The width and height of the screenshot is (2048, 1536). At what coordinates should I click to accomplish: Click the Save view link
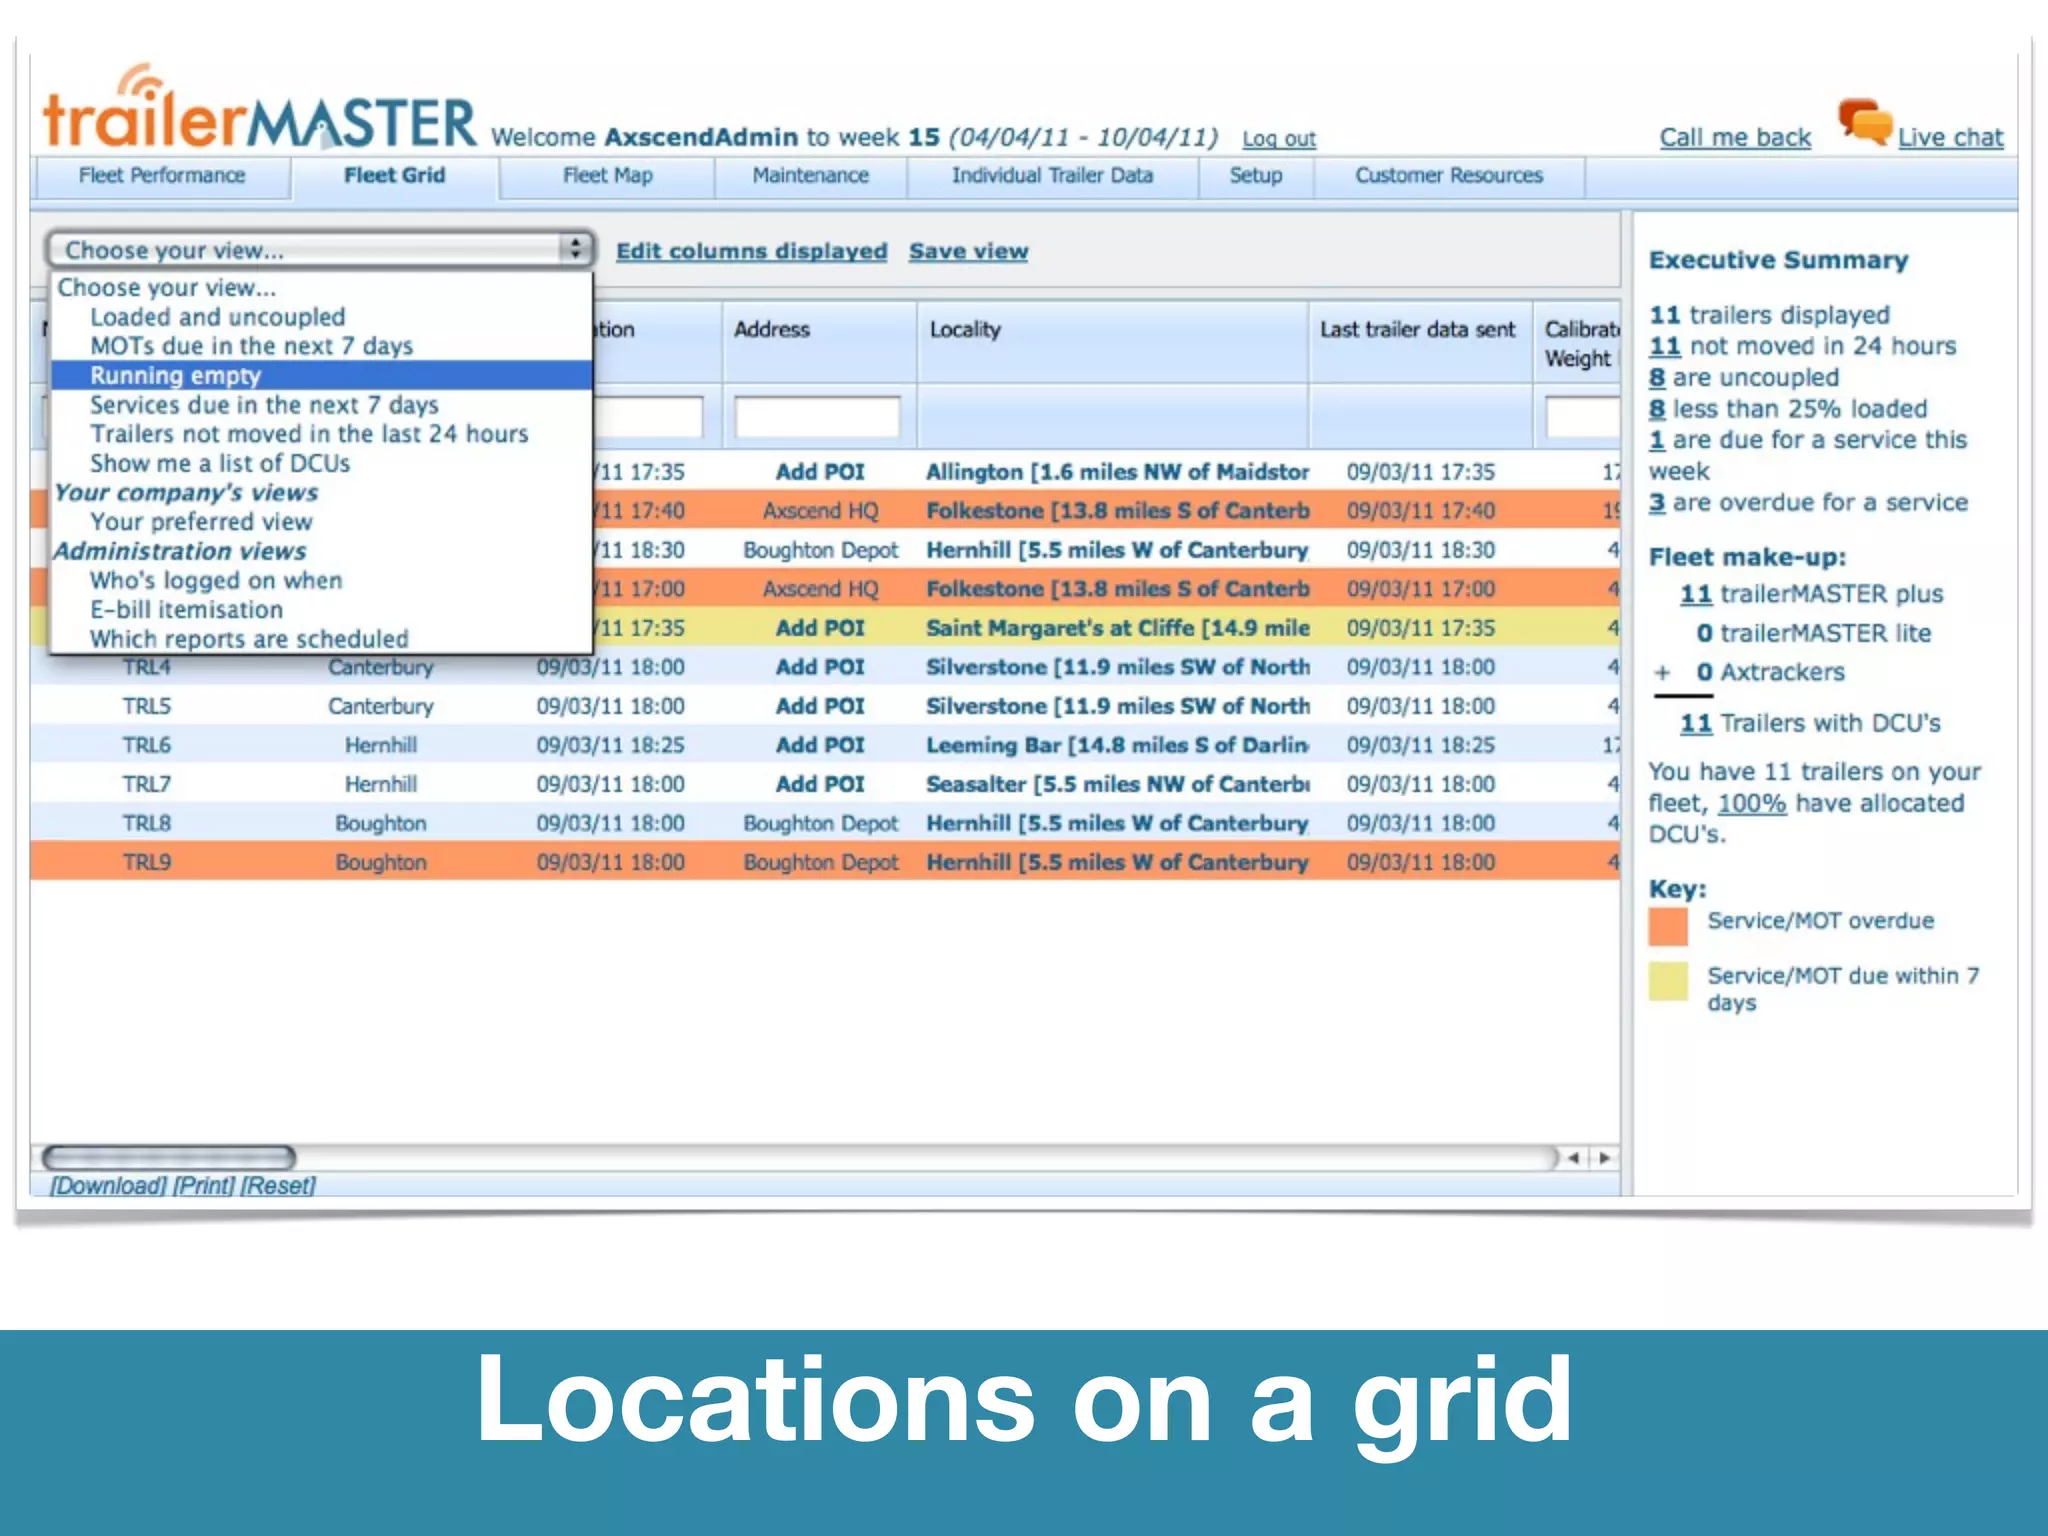point(968,251)
